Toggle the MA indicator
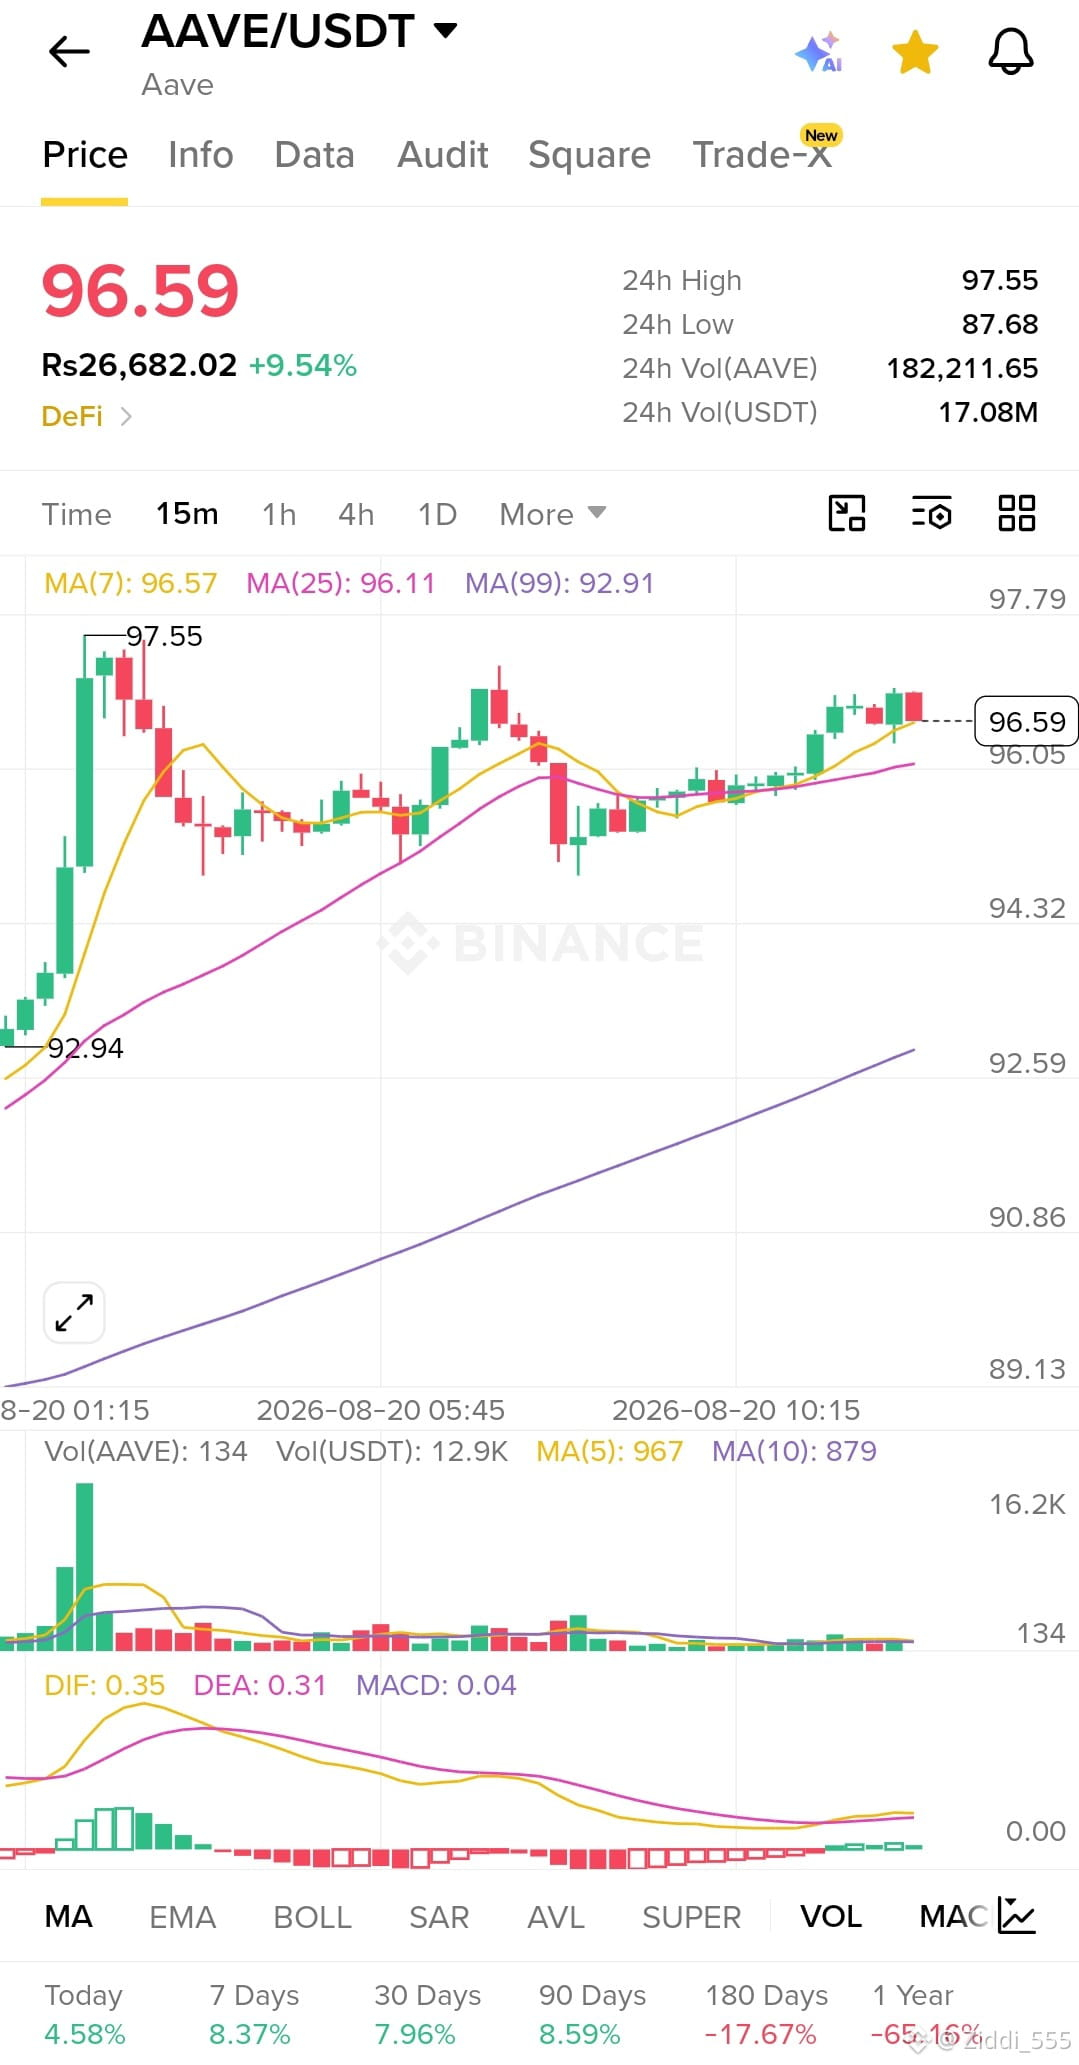 coord(69,1917)
